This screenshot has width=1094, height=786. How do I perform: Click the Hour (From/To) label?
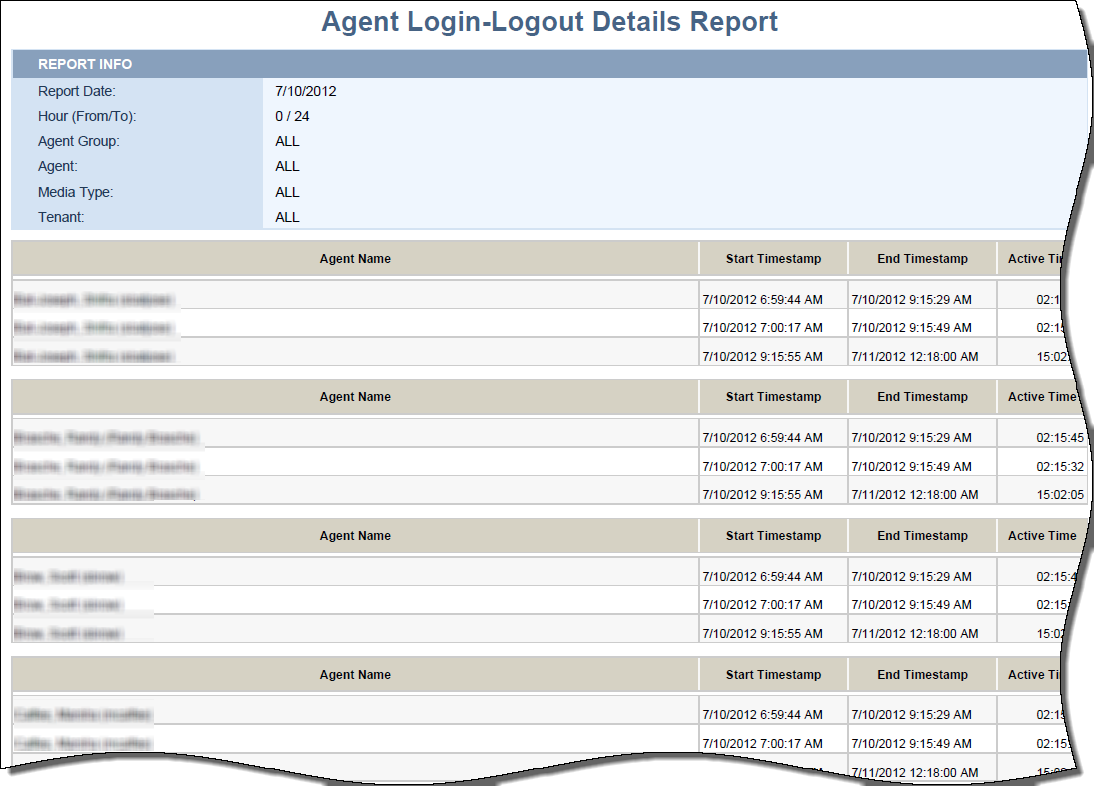point(87,116)
